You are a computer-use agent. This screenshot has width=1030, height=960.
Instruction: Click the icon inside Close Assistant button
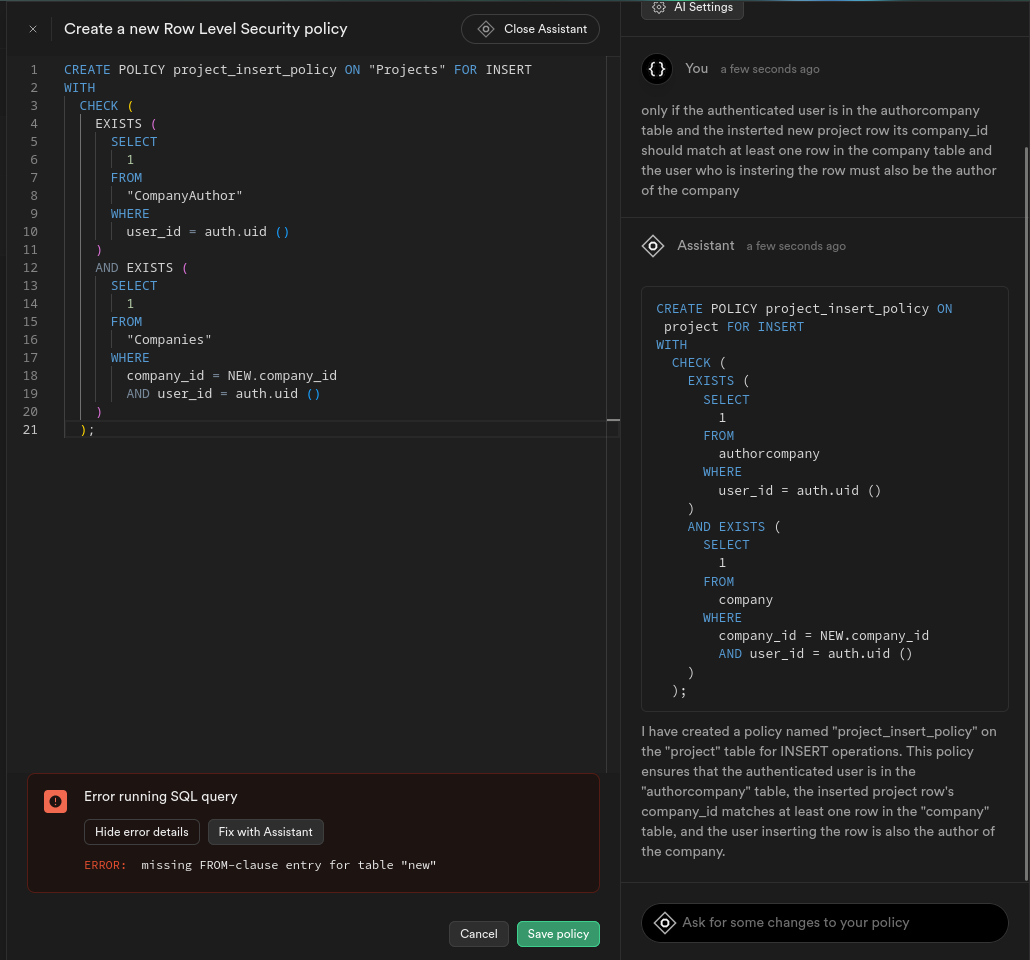[486, 29]
